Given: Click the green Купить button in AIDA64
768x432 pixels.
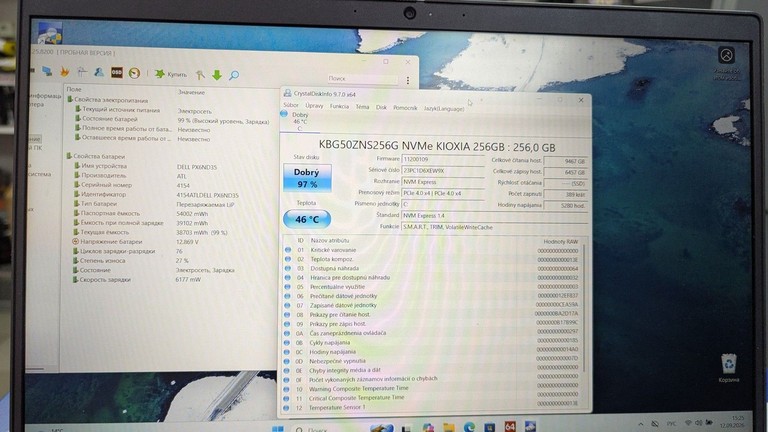Looking at the screenshot, I should (x=171, y=74).
